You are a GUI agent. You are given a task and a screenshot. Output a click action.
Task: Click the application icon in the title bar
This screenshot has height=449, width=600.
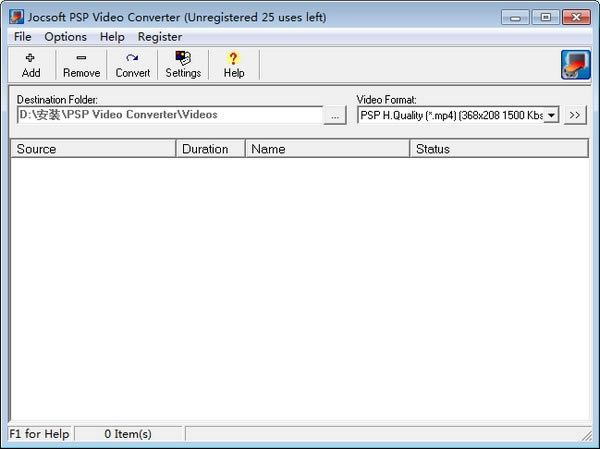pos(16,17)
